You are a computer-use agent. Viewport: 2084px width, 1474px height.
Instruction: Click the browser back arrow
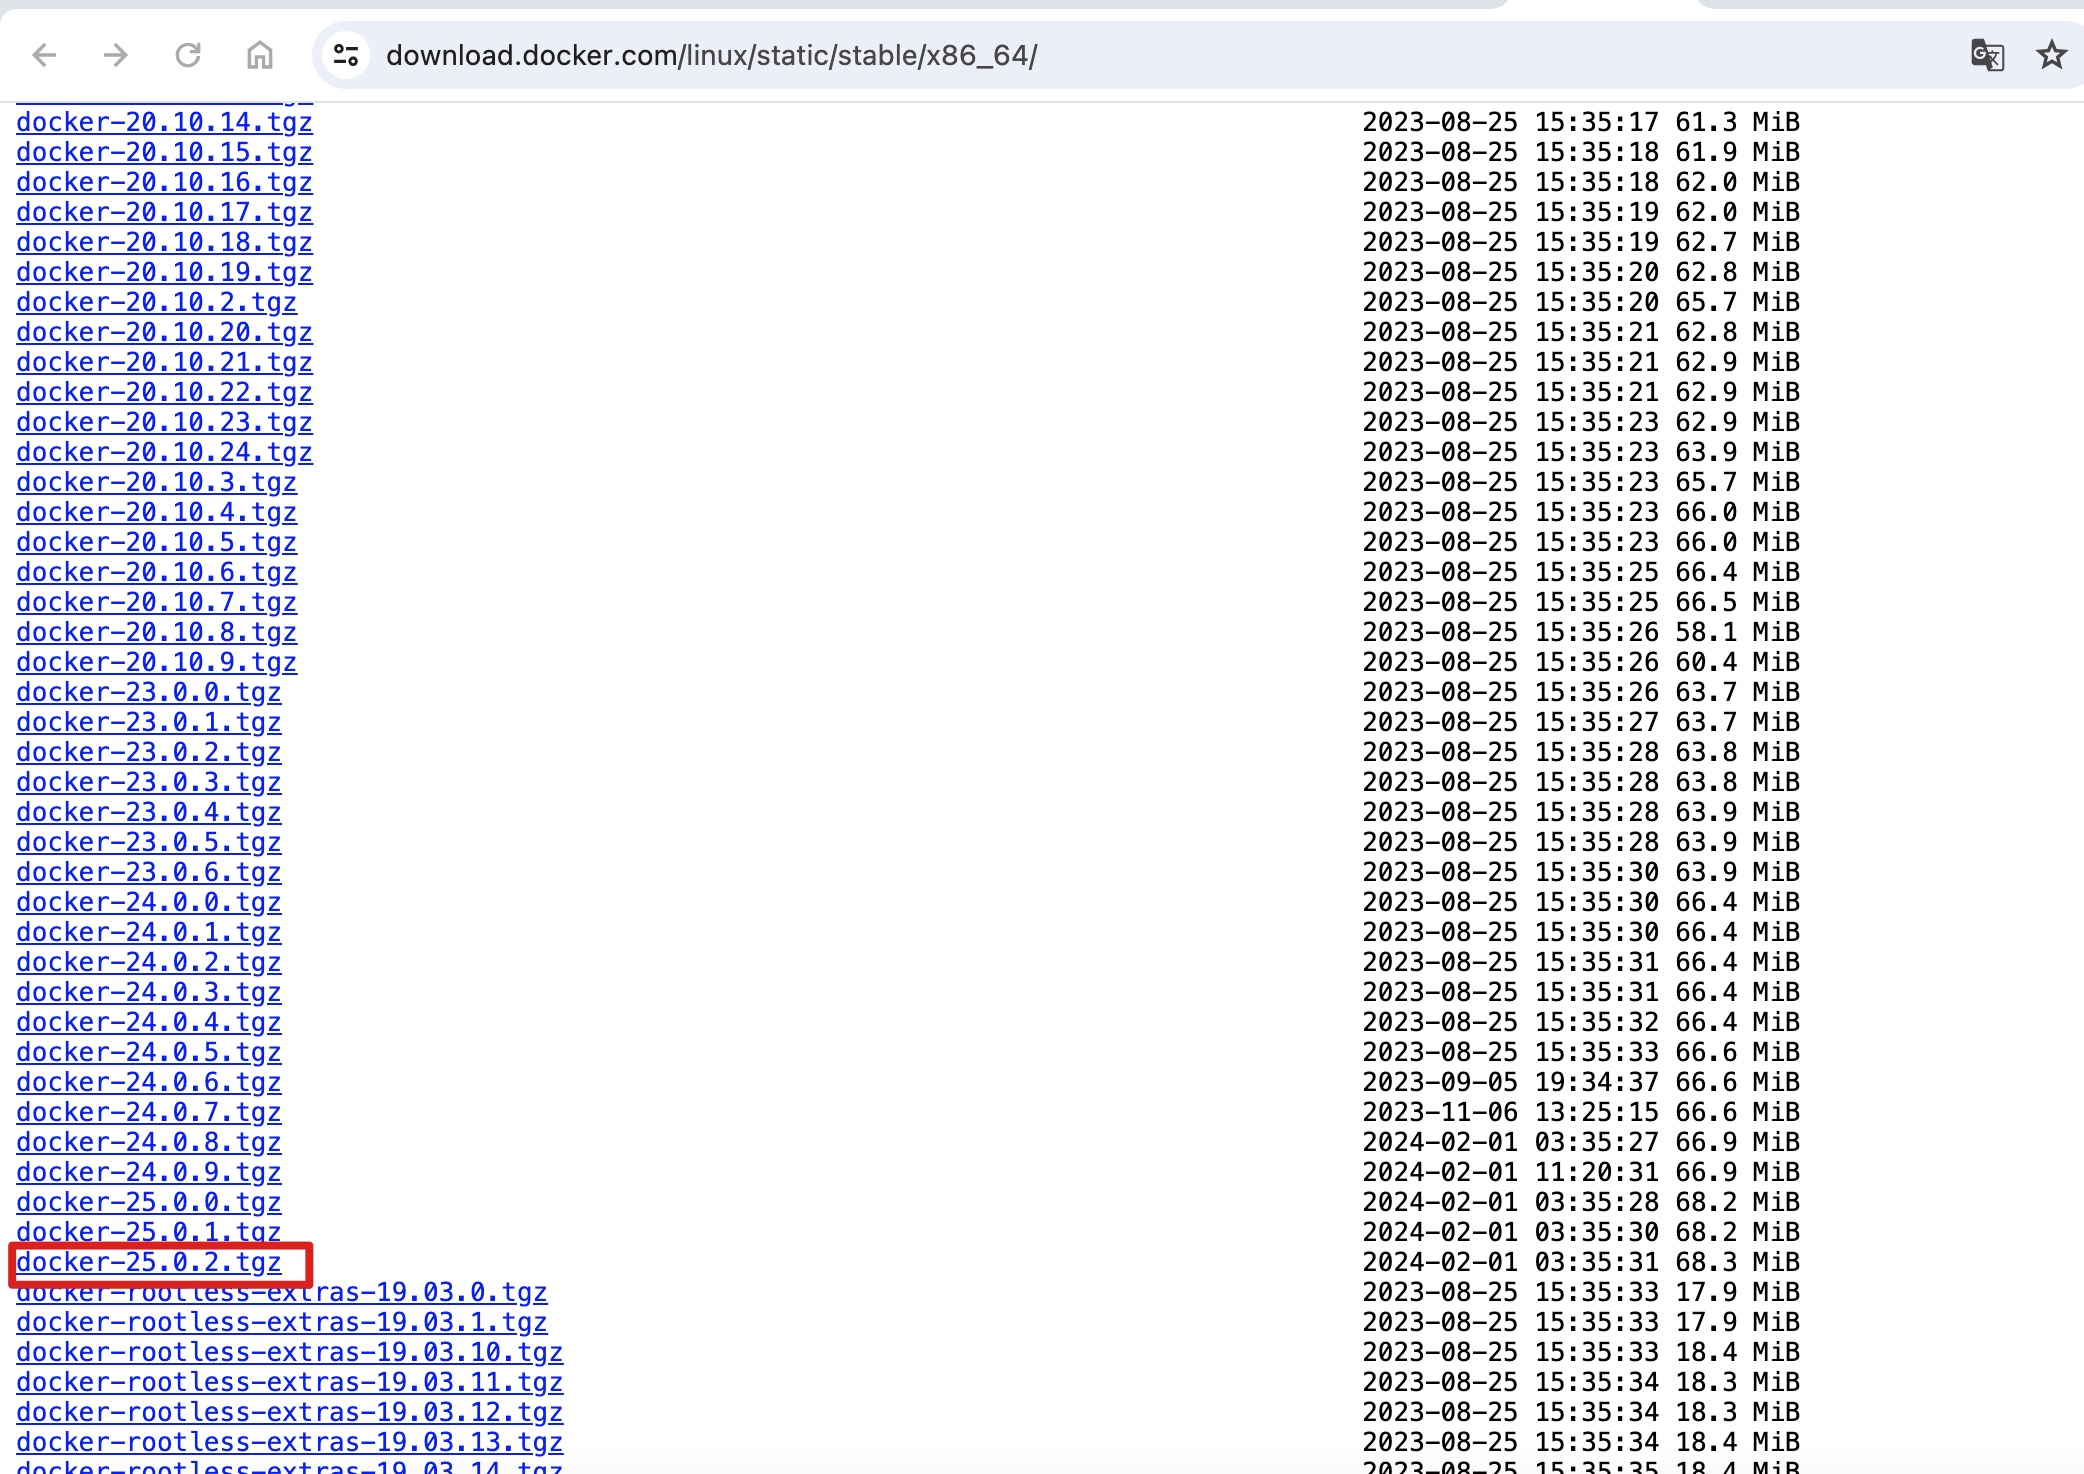pos(45,55)
